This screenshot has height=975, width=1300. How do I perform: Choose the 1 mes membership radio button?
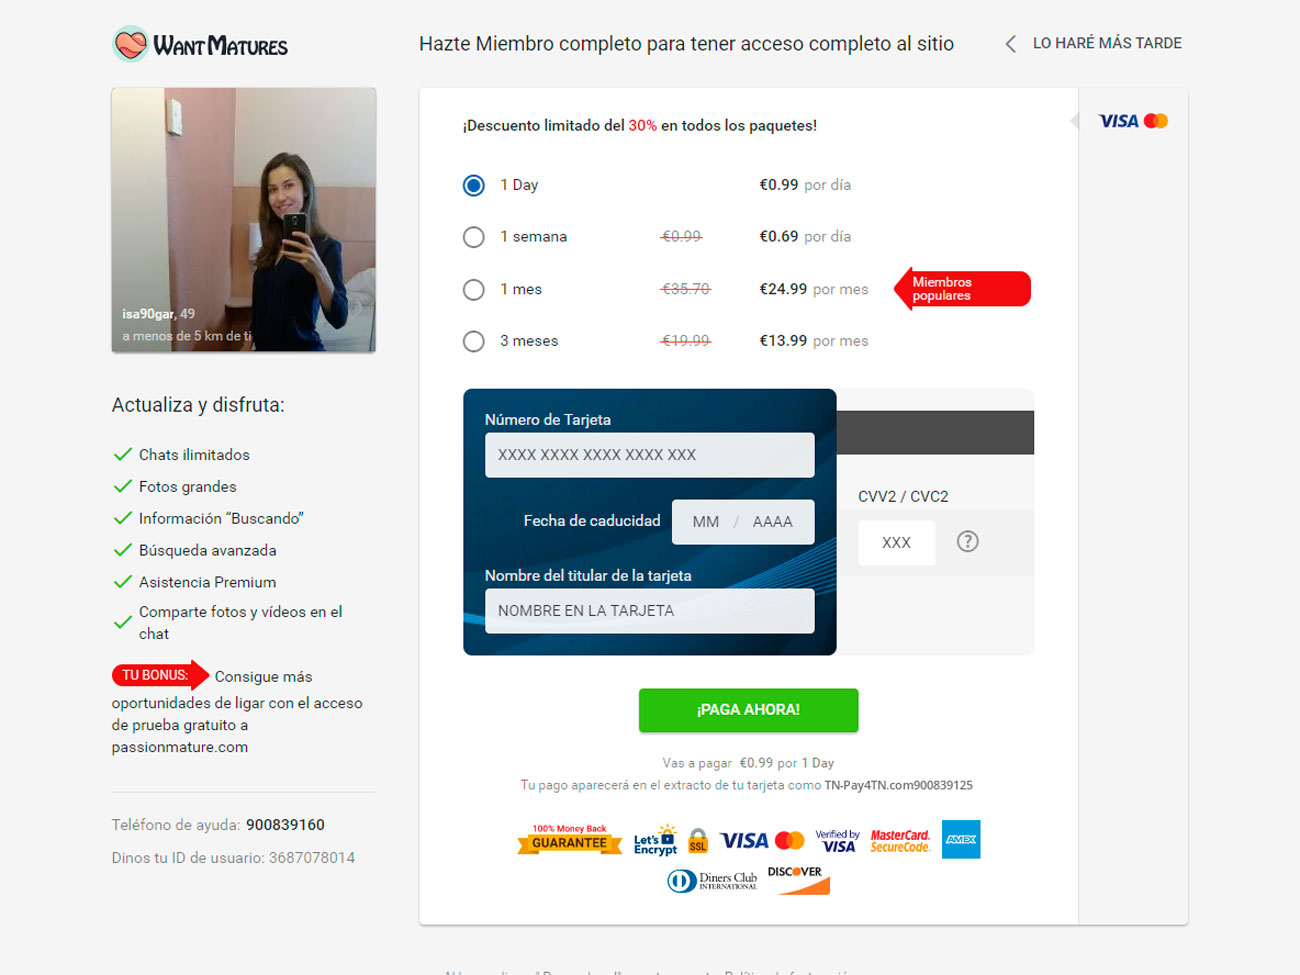click(474, 289)
